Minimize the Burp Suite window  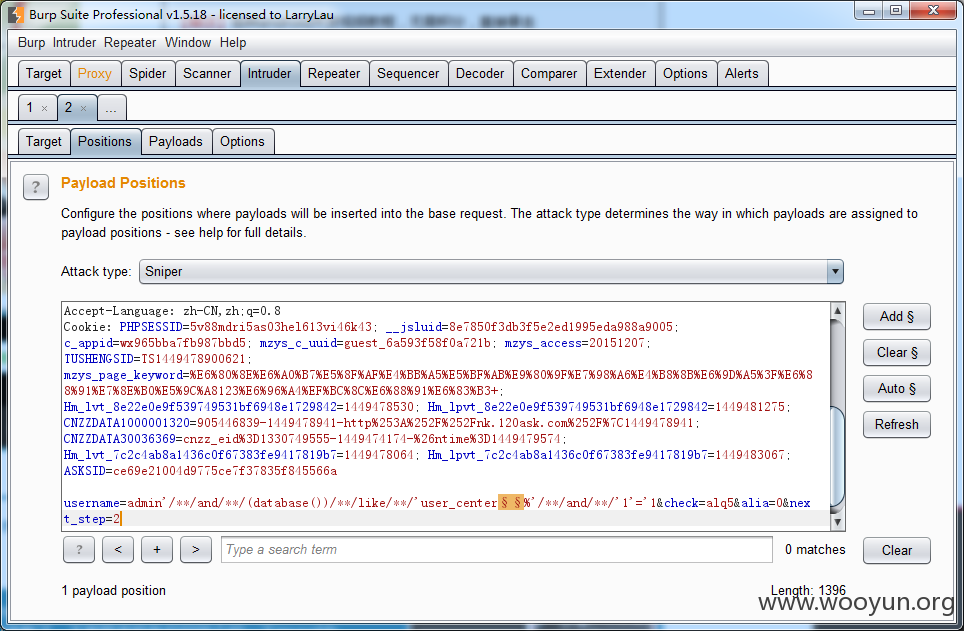[x=869, y=10]
